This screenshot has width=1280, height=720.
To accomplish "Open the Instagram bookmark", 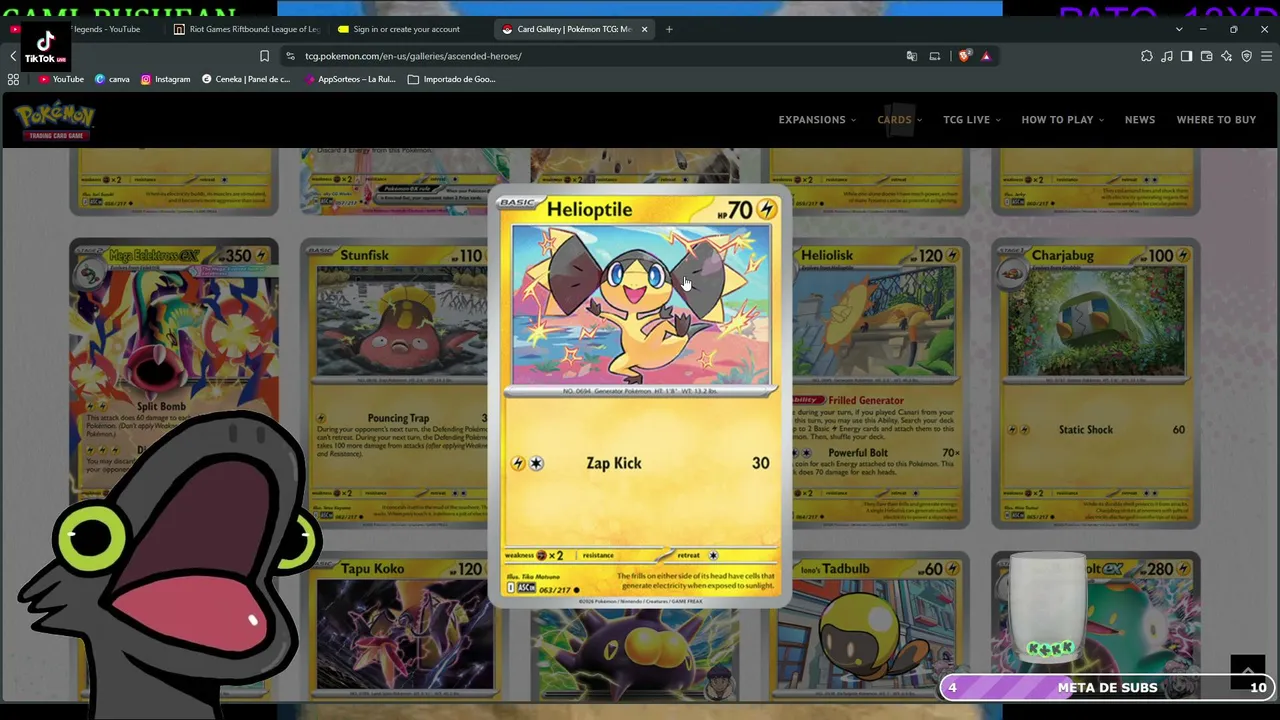I will point(165,79).
